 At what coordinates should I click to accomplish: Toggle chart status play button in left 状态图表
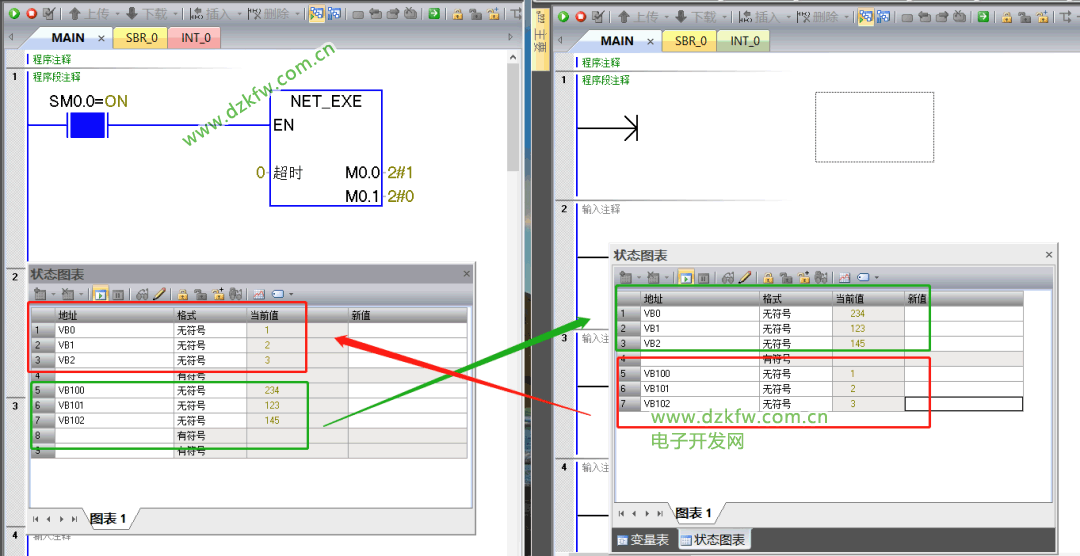(101, 294)
